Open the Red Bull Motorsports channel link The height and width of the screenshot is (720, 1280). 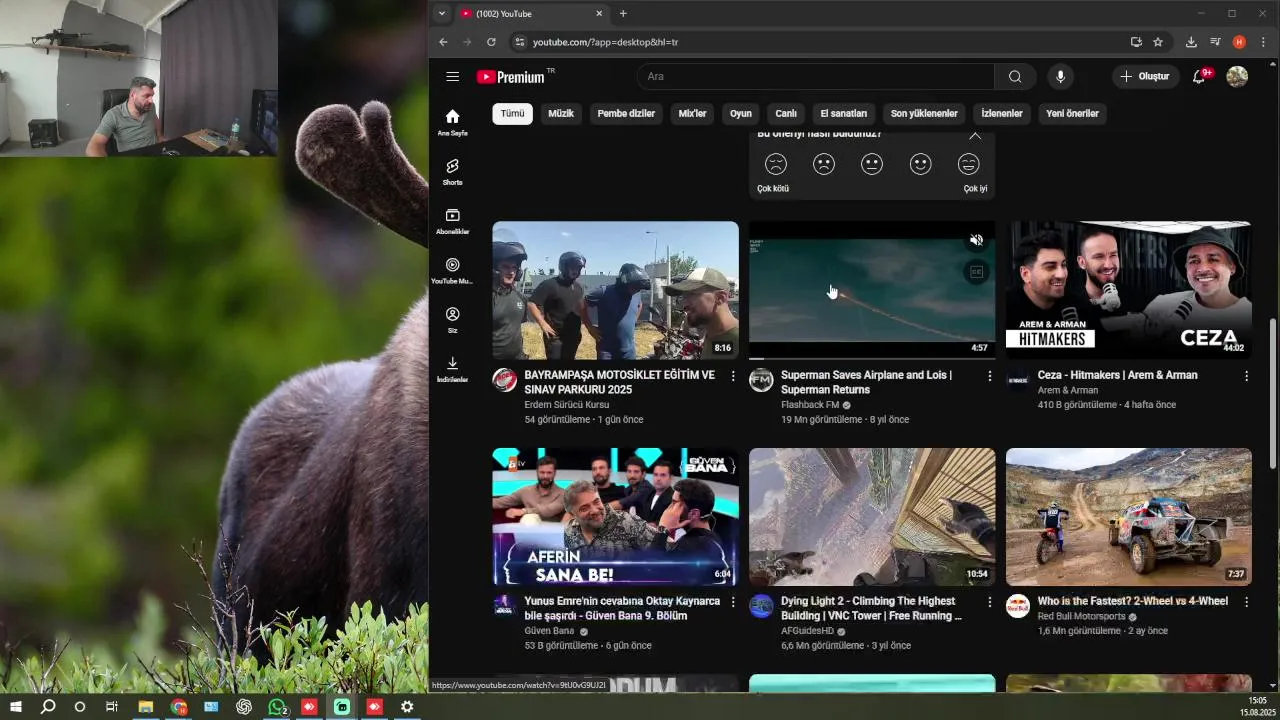click(1081, 616)
